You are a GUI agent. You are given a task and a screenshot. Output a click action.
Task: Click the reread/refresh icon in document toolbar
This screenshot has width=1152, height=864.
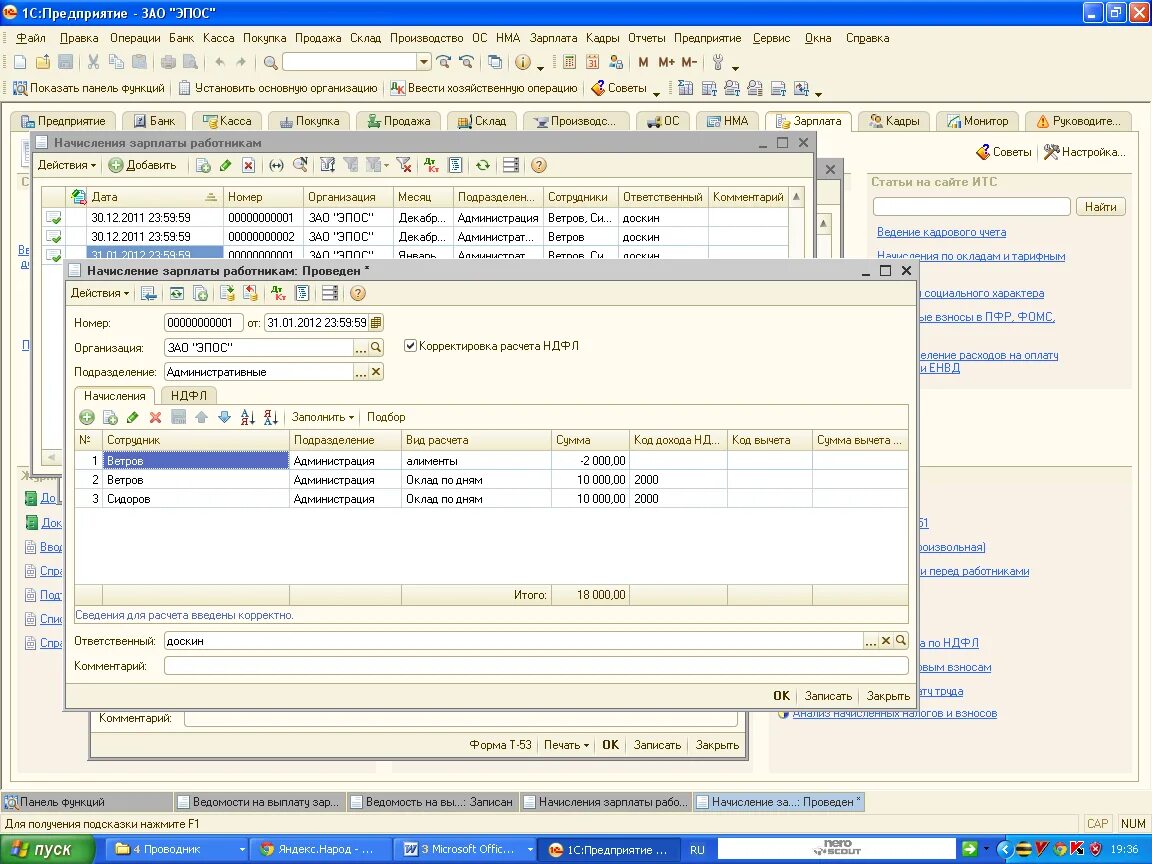tap(177, 293)
